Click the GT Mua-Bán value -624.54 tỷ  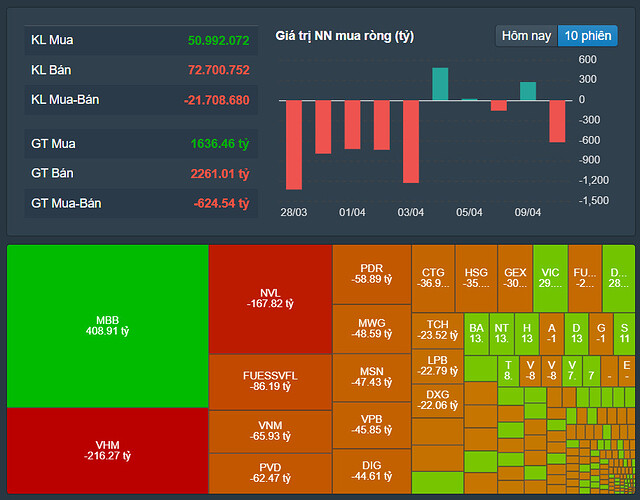221,203
